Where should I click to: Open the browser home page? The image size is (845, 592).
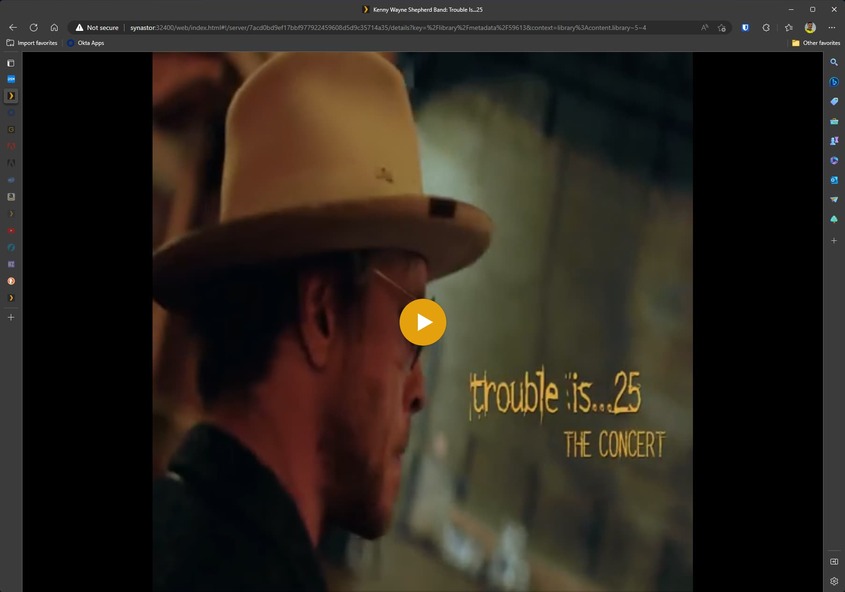(54, 27)
